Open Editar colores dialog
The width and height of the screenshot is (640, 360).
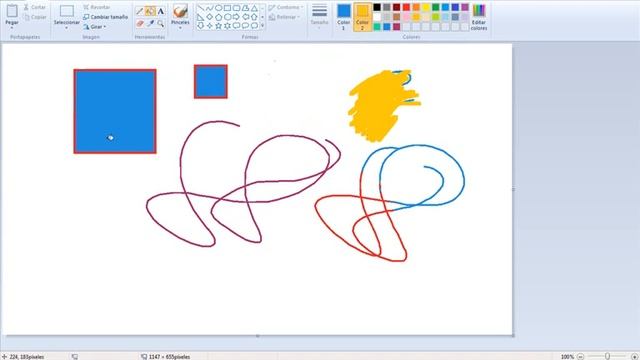tap(479, 17)
